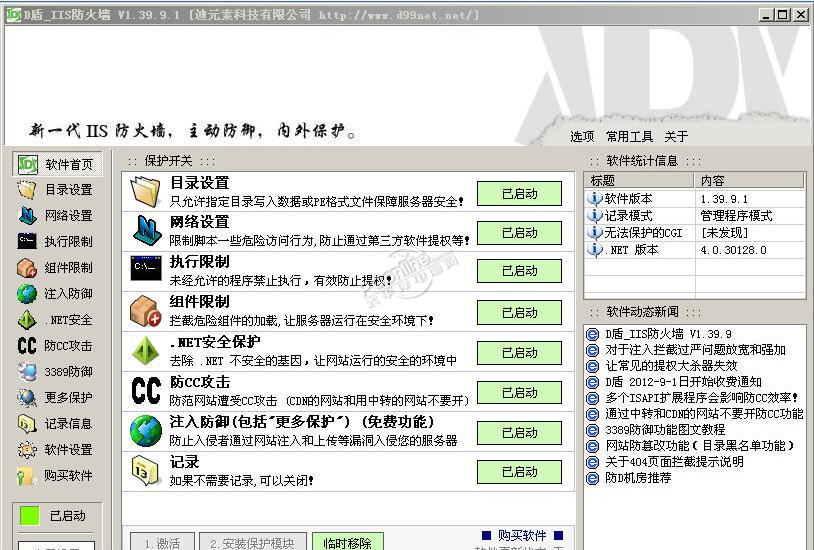This screenshot has width=814, height=550.
Task: Toggle 已启动 button for 目录设置 protection
Action: coord(519,193)
